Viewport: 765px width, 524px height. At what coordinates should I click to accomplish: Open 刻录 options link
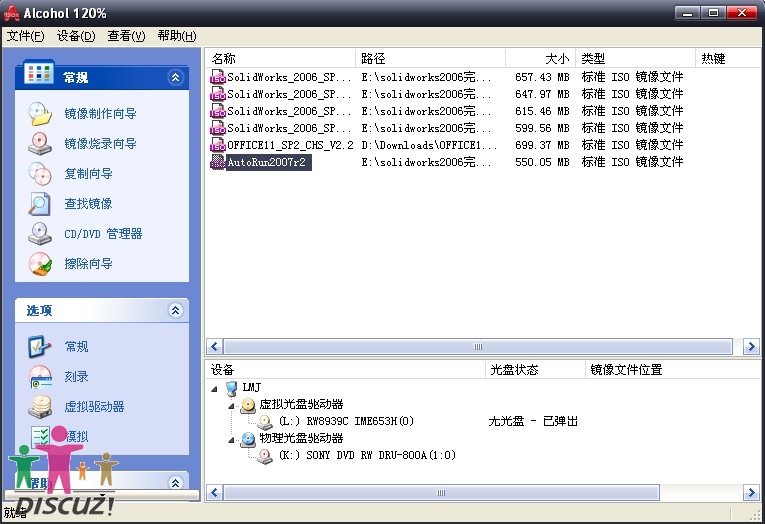point(77,377)
